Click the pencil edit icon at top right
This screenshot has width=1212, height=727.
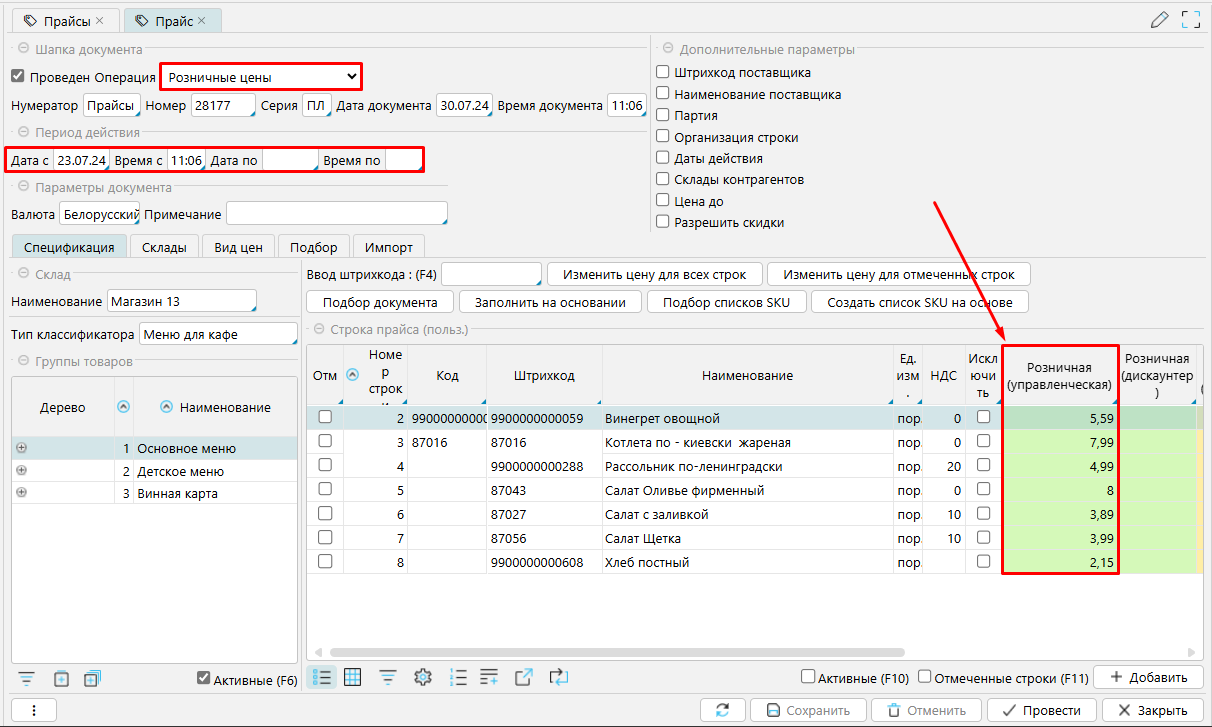[x=1160, y=19]
